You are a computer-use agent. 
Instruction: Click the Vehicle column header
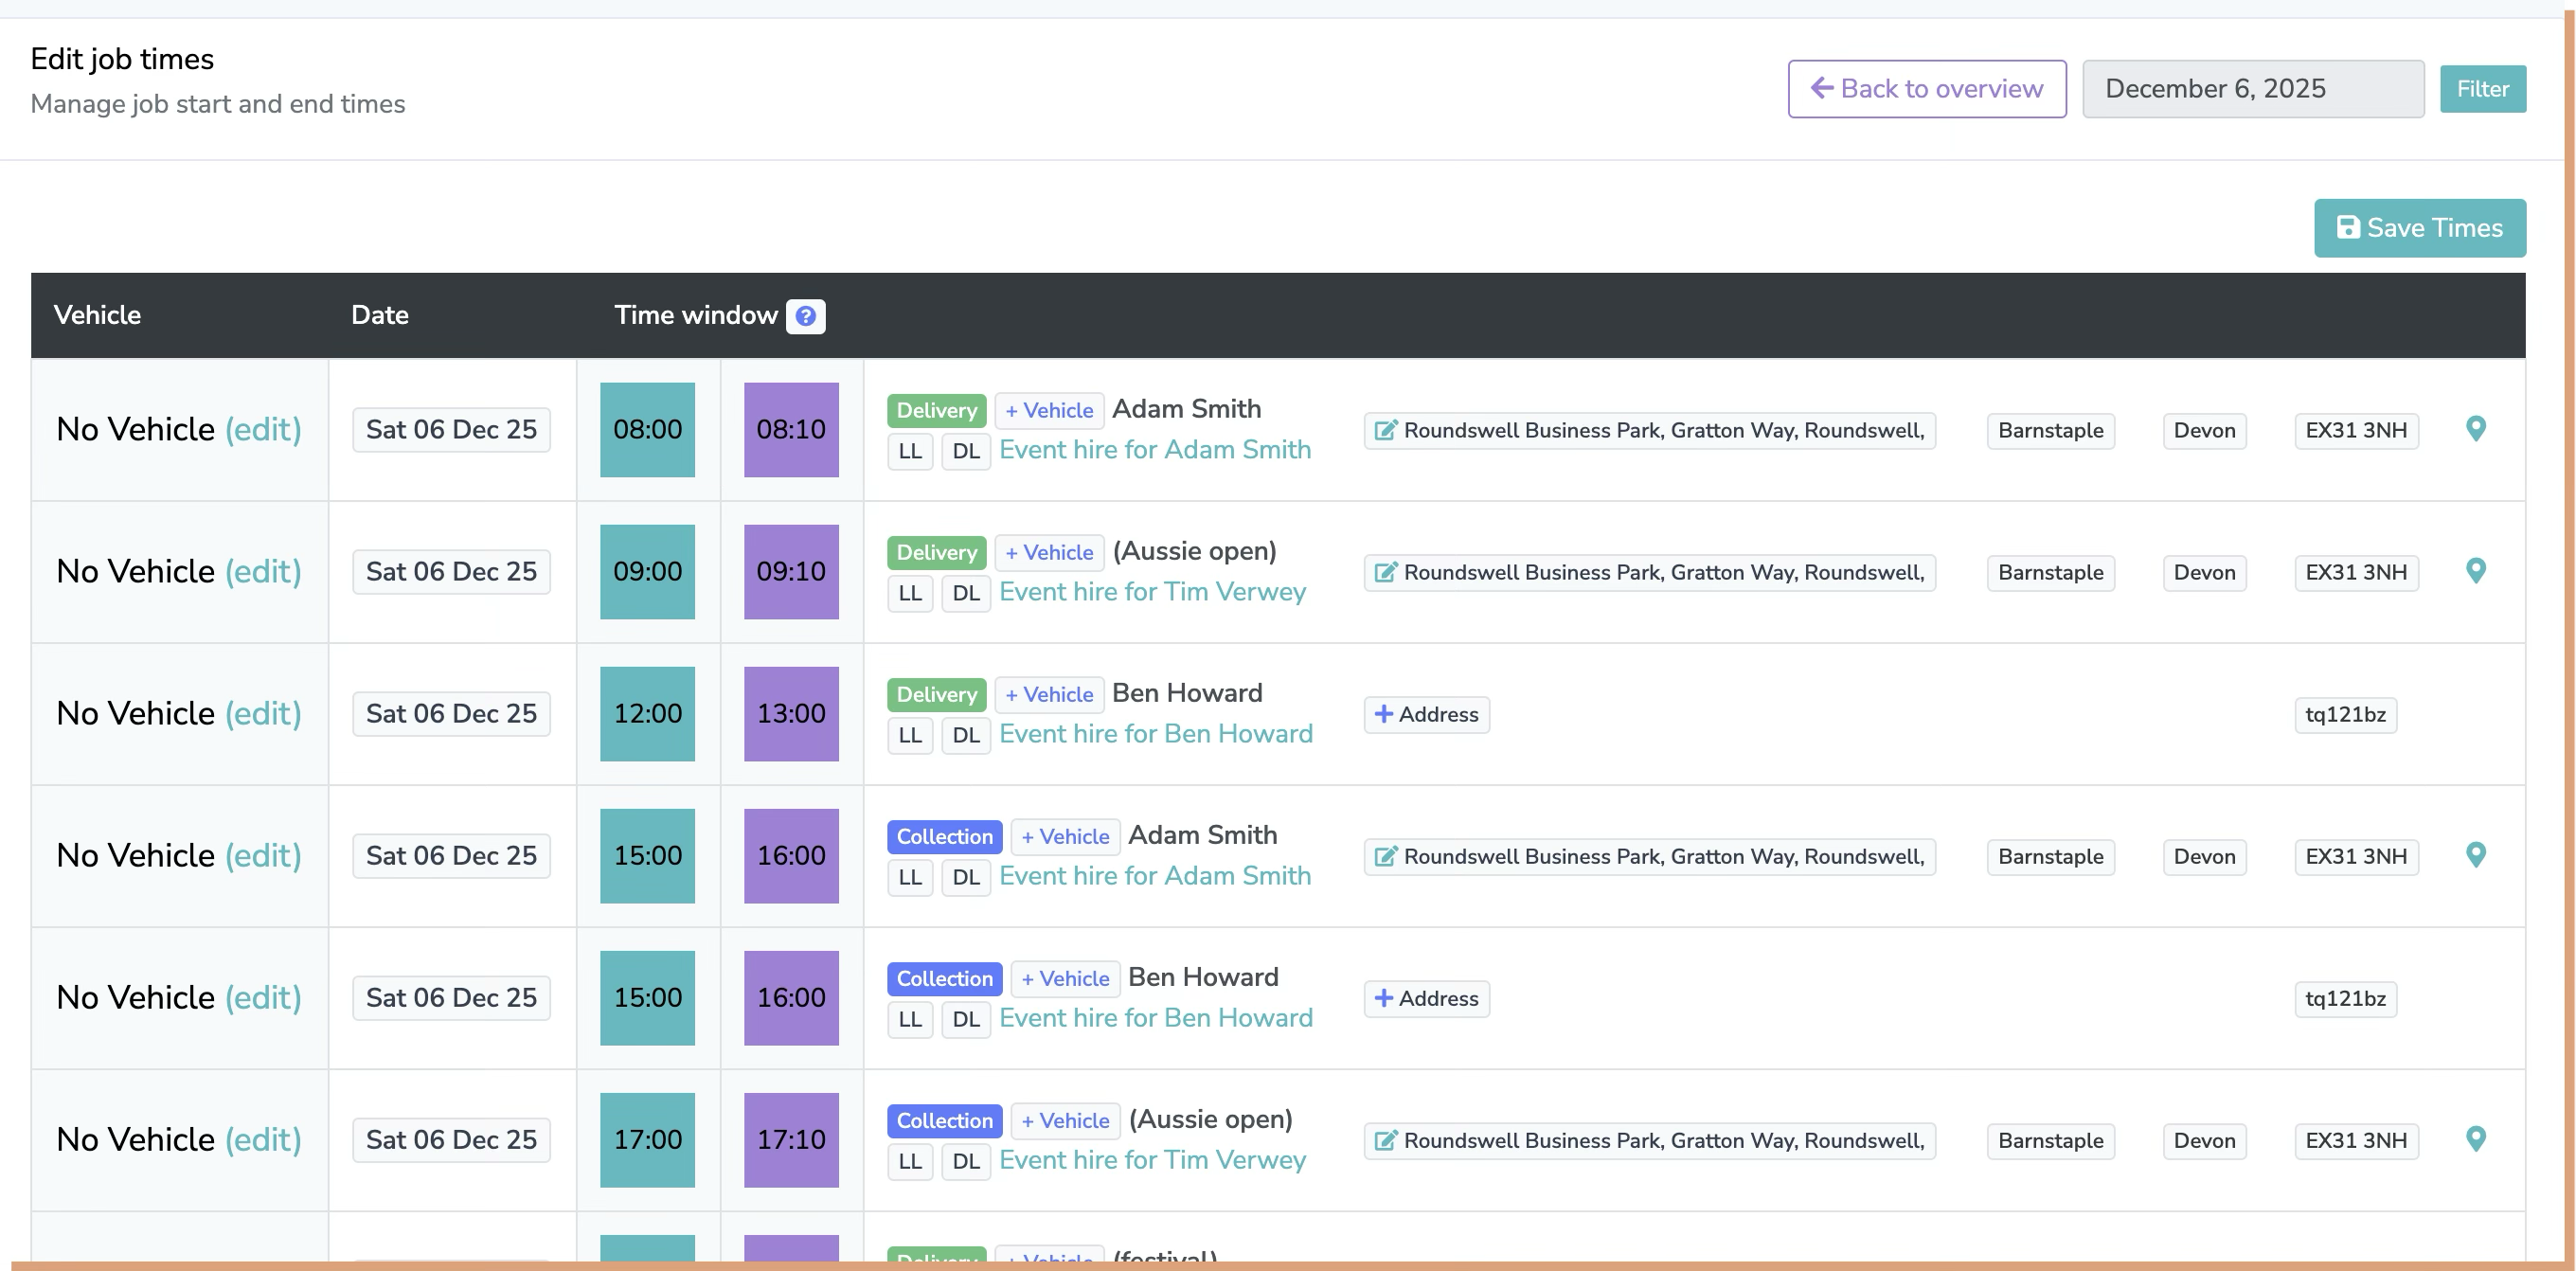(x=97, y=315)
